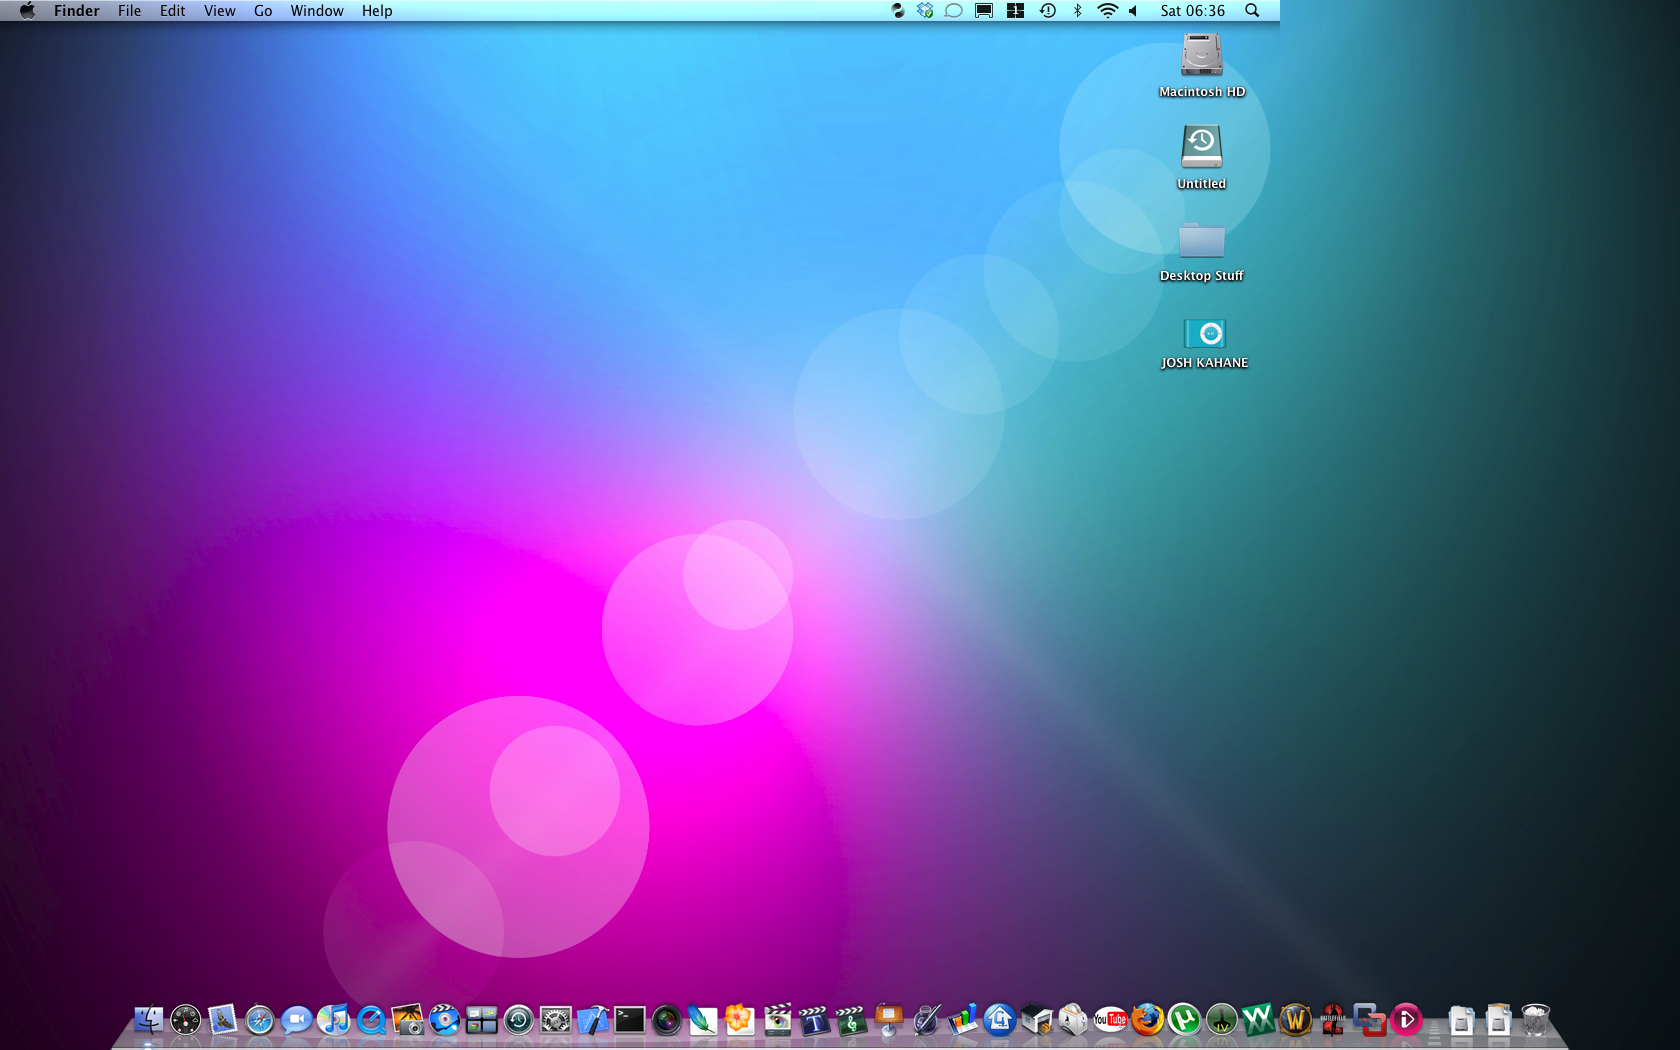Open the Displays menu bar icon

[984, 11]
